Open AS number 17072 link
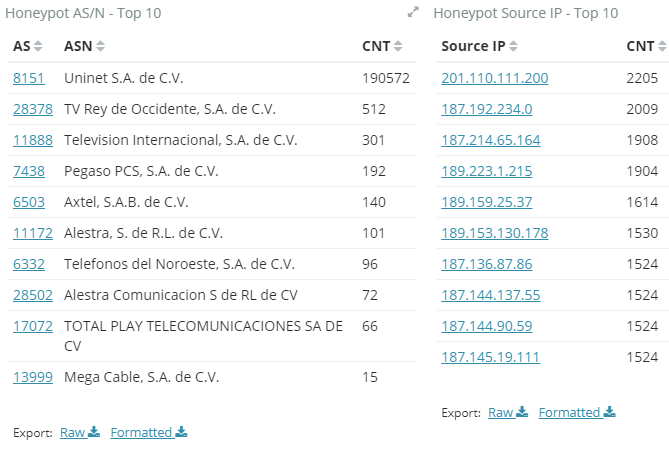 [x=33, y=327]
